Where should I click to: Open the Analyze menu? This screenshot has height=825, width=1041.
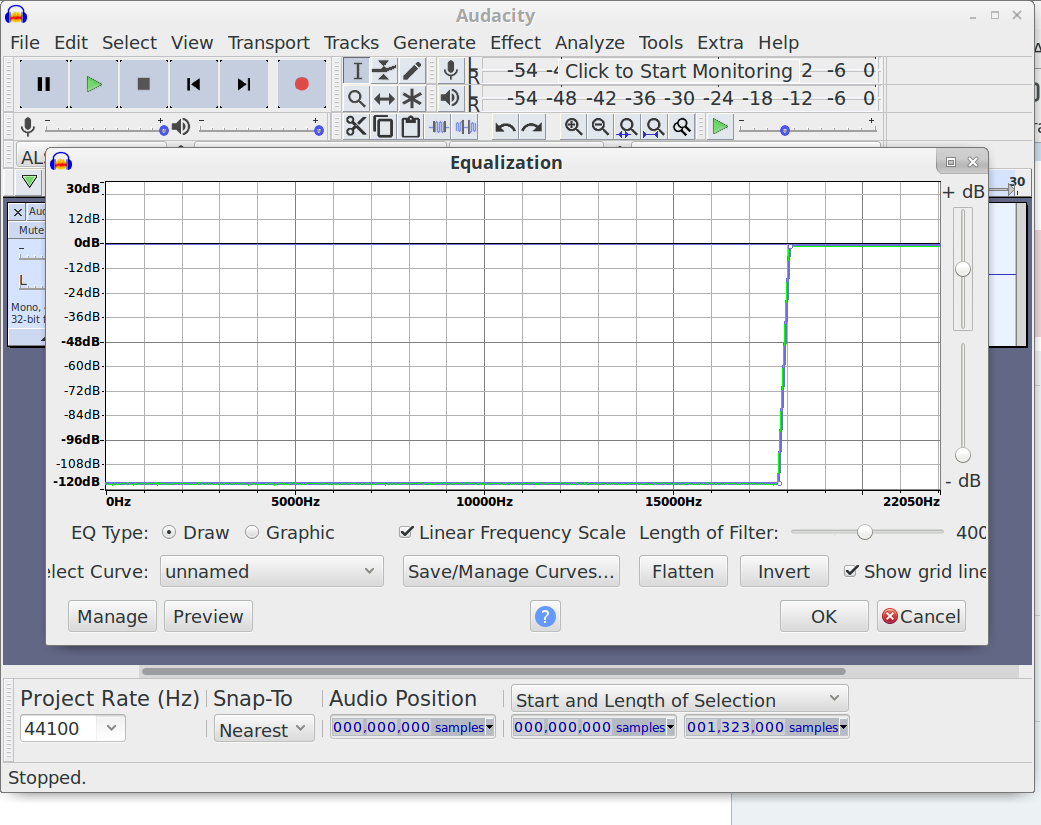(589, 43)
